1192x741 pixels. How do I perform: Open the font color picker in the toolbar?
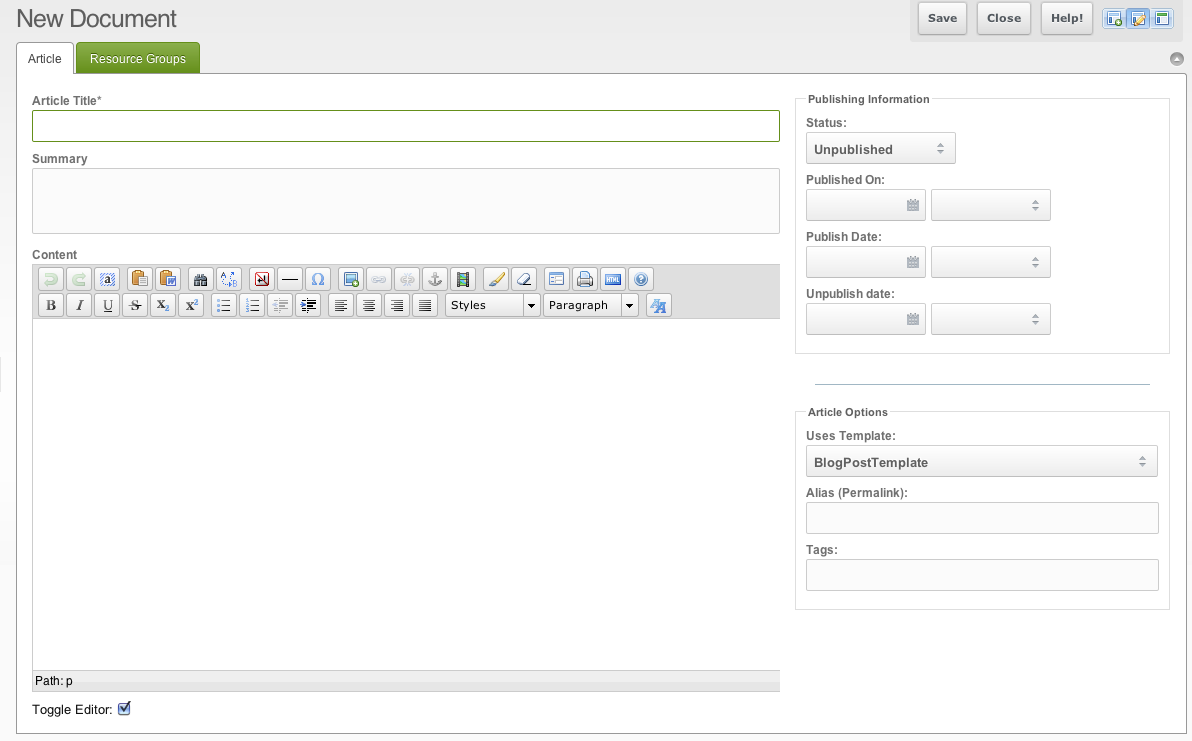[657, 305]
